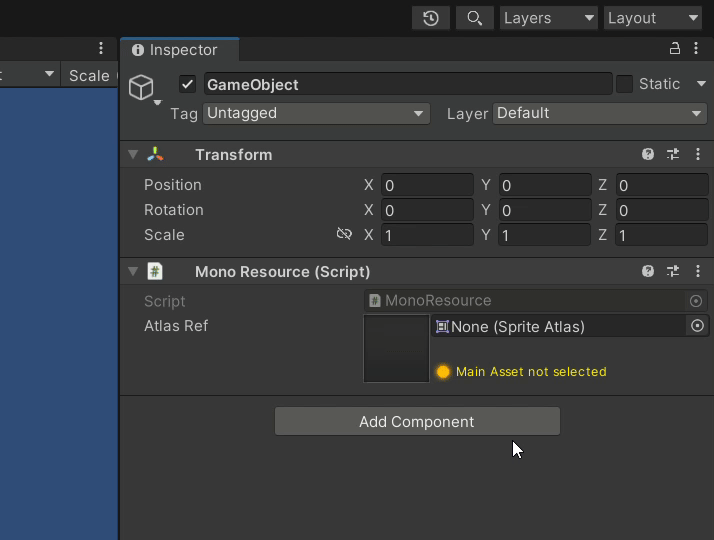Click the GameObject cube icon selector
714x540 pixels.
[x=144, y=88]
